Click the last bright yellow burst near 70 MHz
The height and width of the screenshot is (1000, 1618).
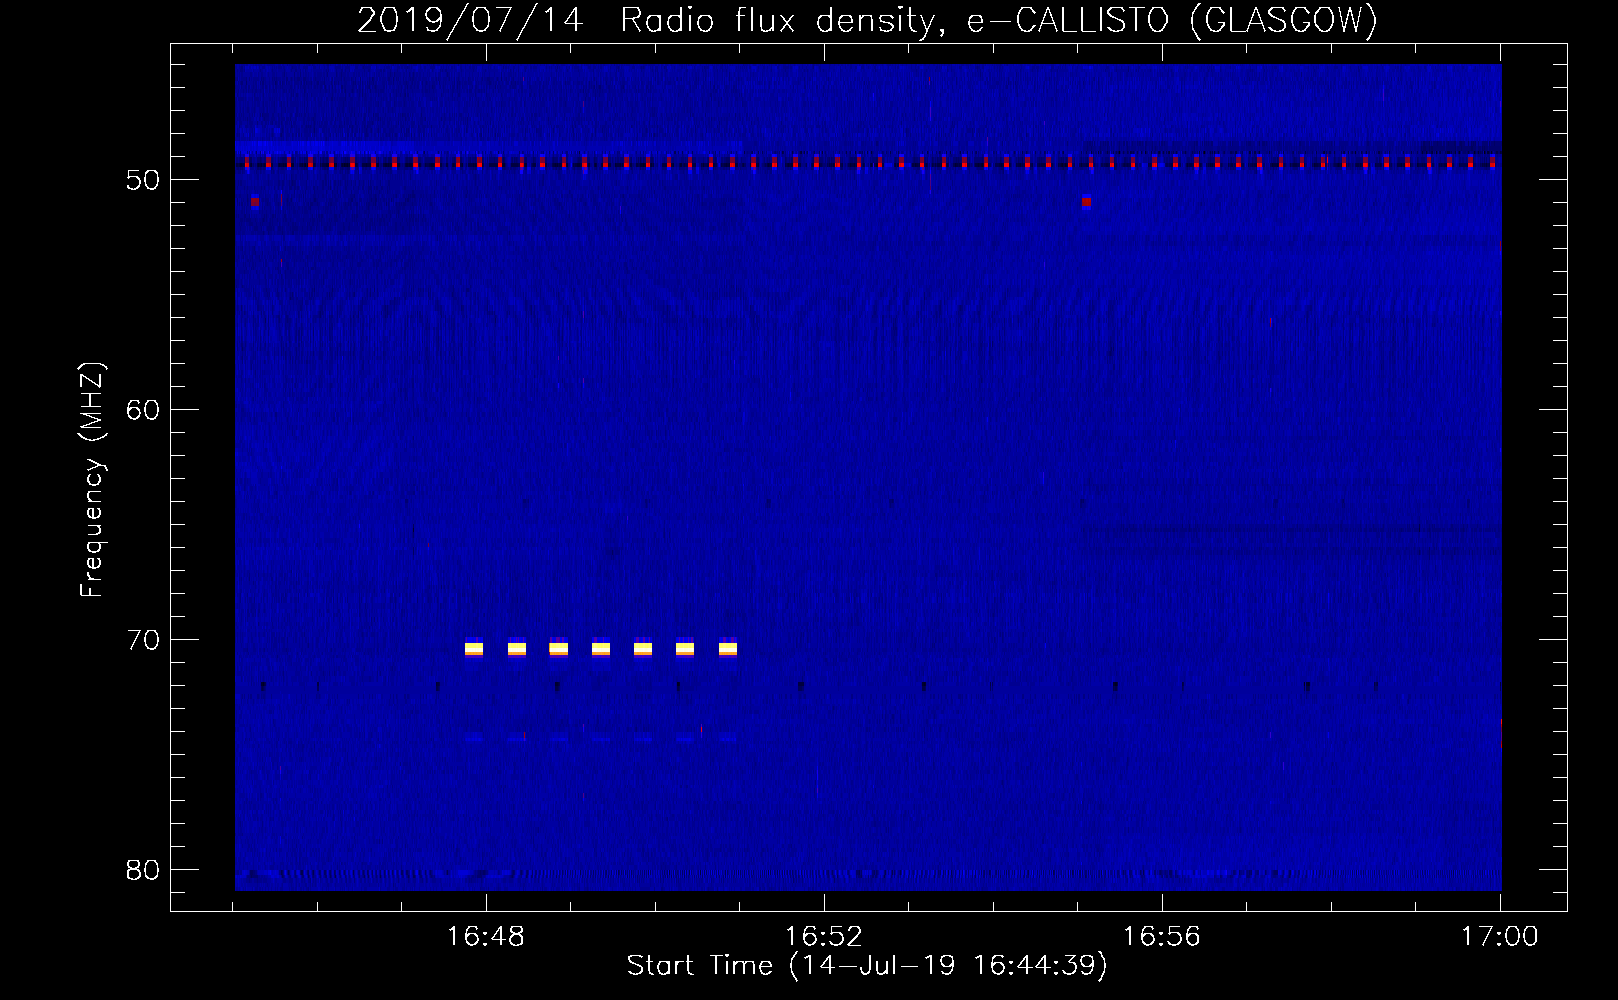(728, 648)
